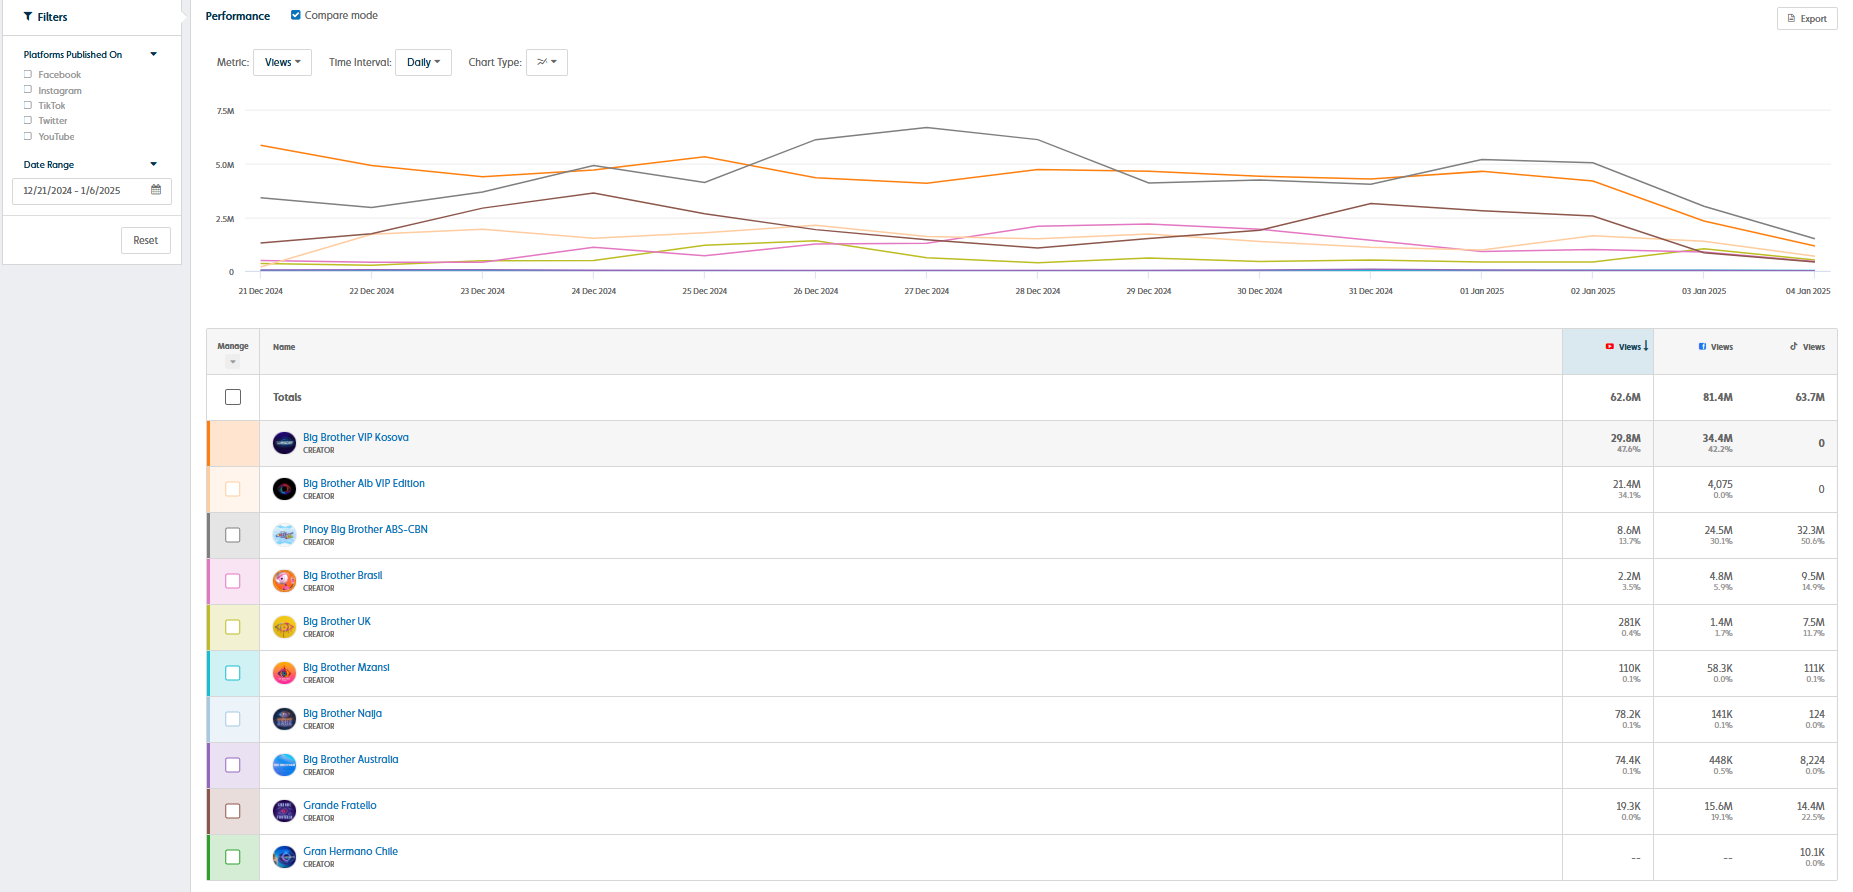Click Big Brother Australia avatar
This screenshot has width=1853, height=892.
click(284, 765)
